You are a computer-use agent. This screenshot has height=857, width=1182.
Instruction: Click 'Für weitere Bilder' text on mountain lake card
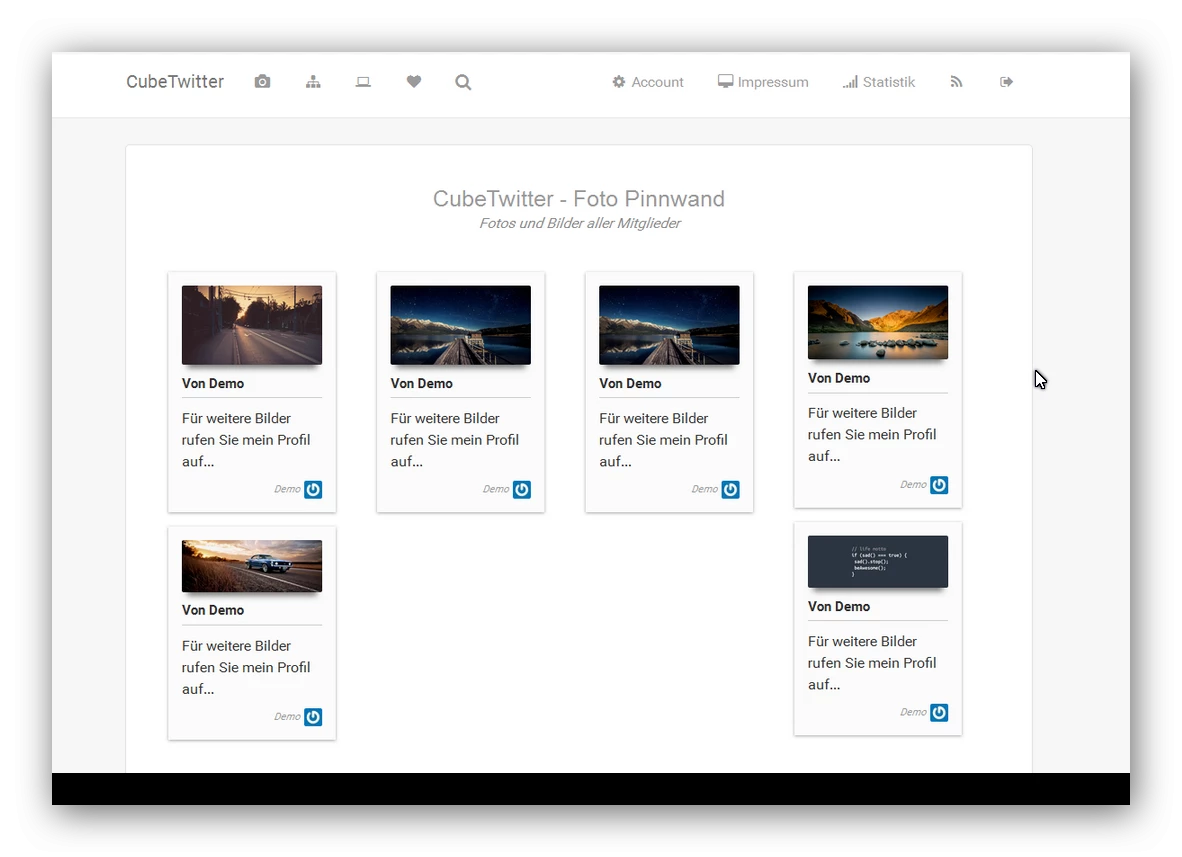pyautogui.click(x=862, y=413)
